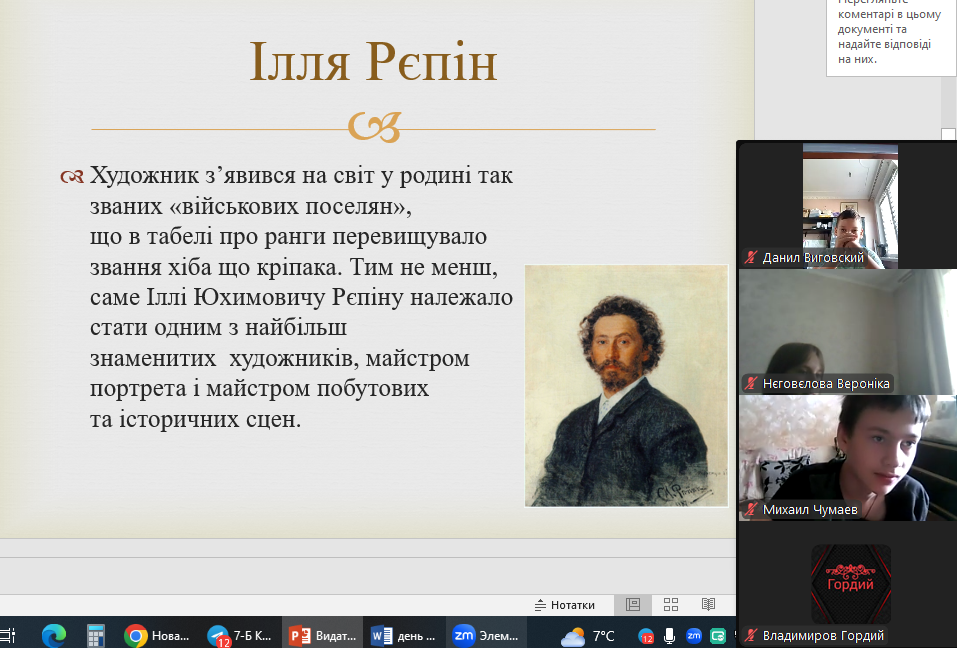Viewport: 957px width, 648px height.
Task: Click muted mic icon beside Михаил Чумаев
Action: coord(751,509)
